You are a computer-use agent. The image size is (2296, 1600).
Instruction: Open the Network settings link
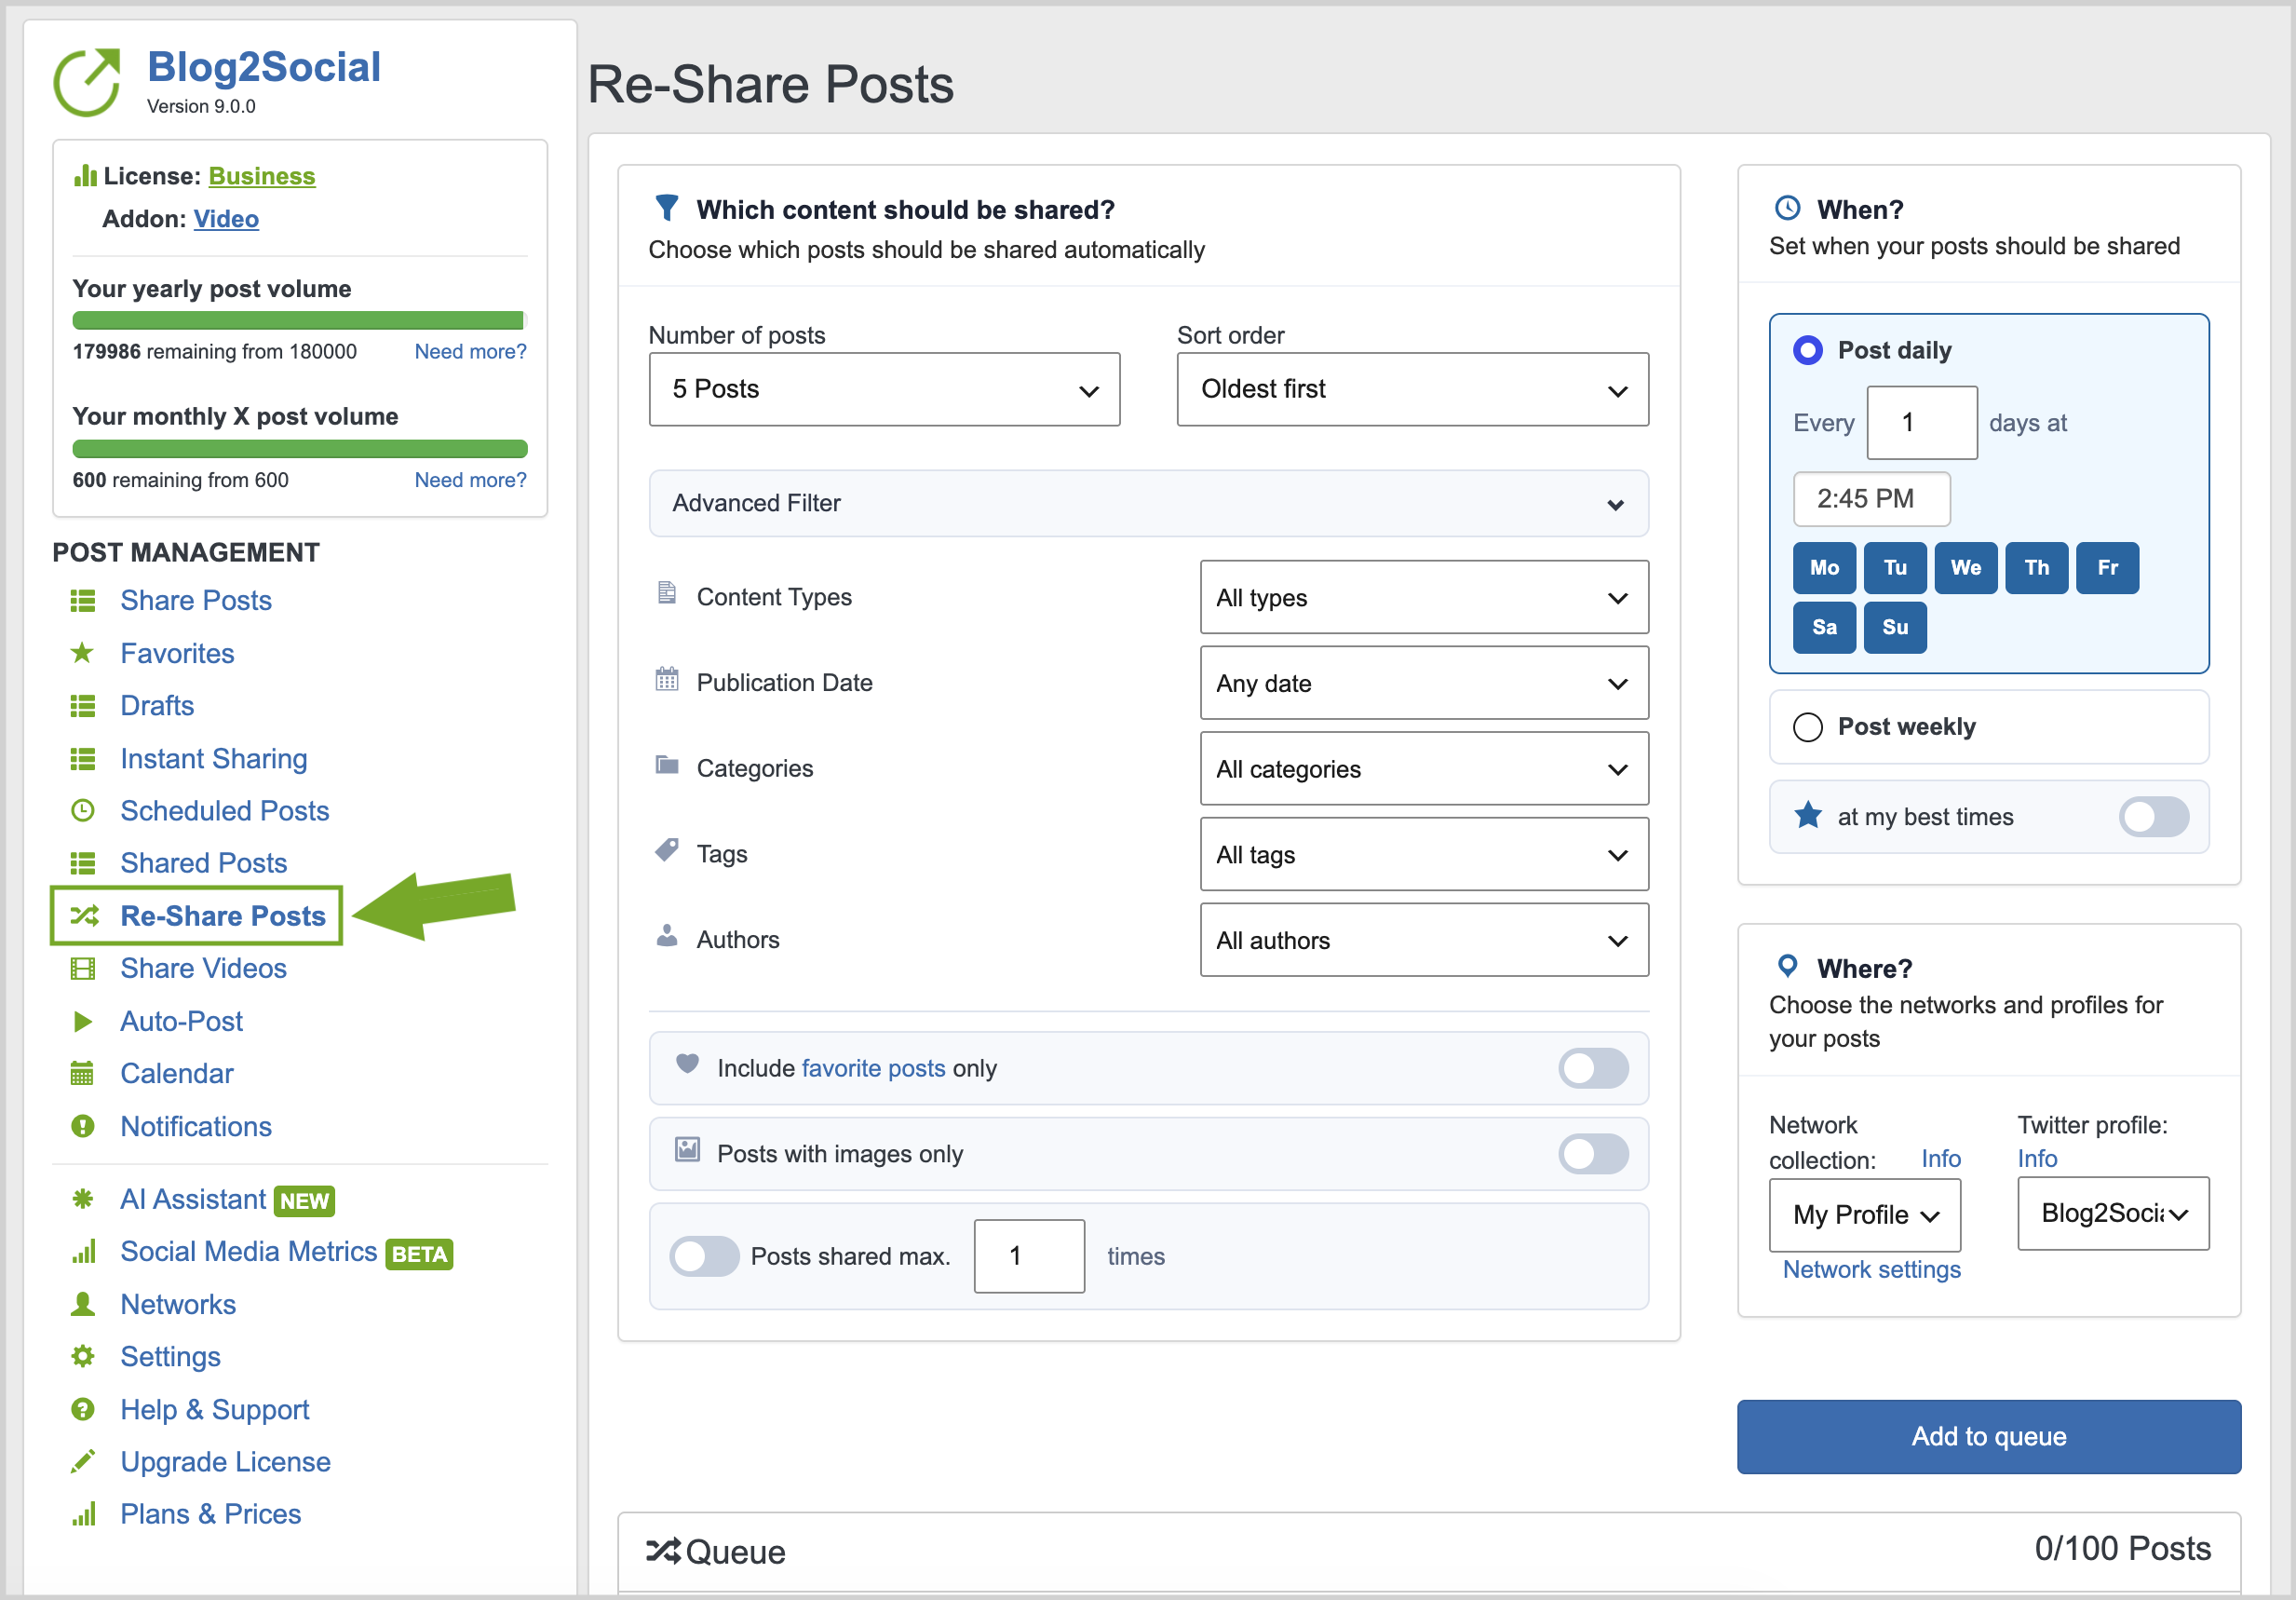pos(1871,1269)
